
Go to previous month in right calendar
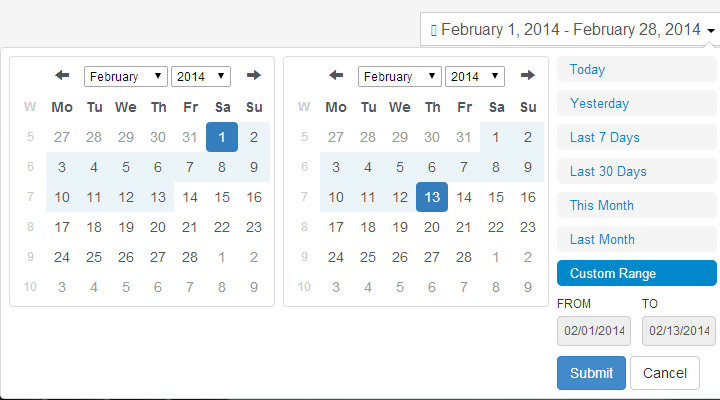coord(336,75)
